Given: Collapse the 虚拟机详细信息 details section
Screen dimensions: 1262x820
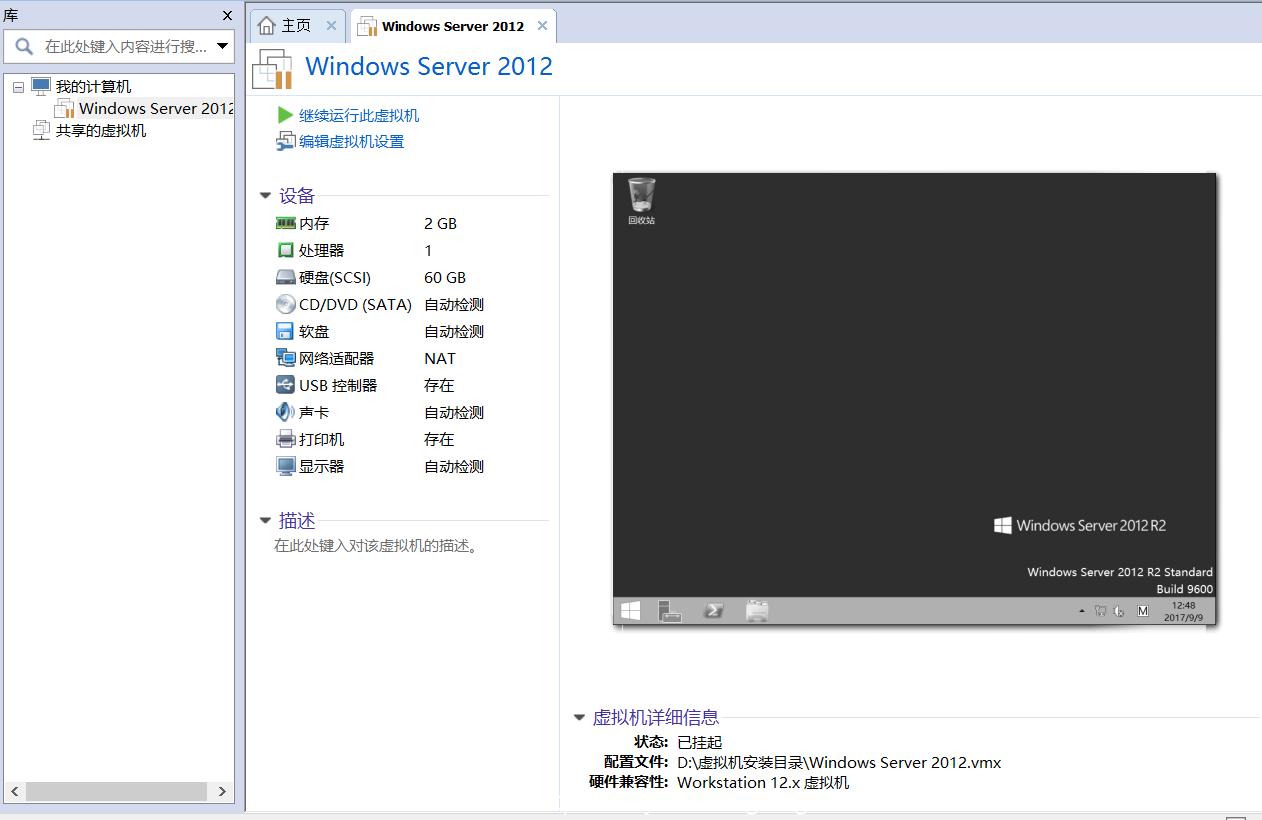Looking at the screenshot, I should 579,717.
